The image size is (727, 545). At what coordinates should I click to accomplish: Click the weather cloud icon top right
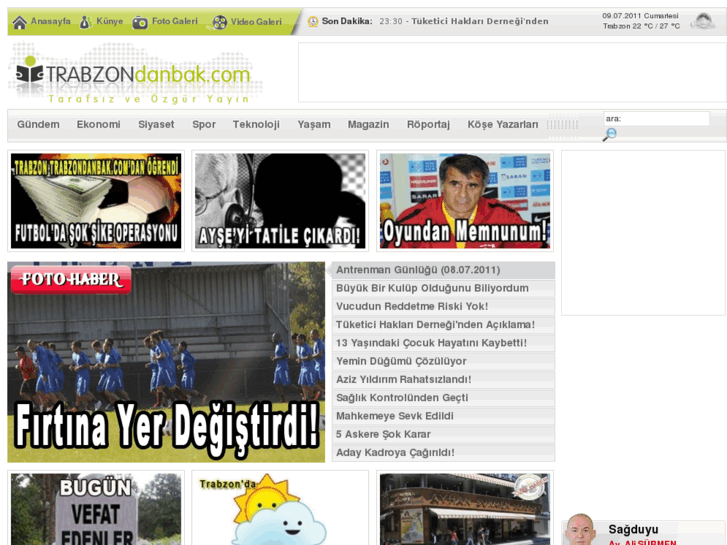point(703,21)
